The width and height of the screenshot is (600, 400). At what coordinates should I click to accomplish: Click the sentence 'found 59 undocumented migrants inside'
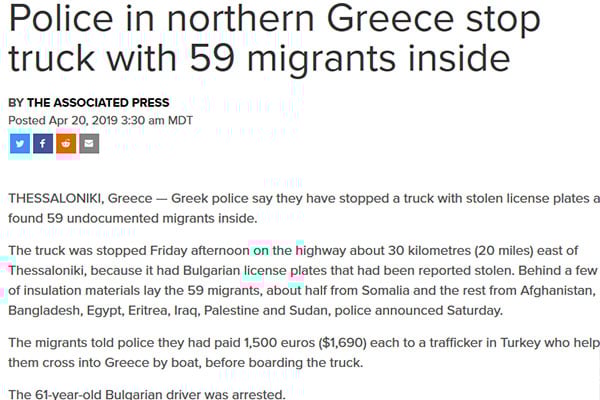pyautogui.click(x=133, y=218)
